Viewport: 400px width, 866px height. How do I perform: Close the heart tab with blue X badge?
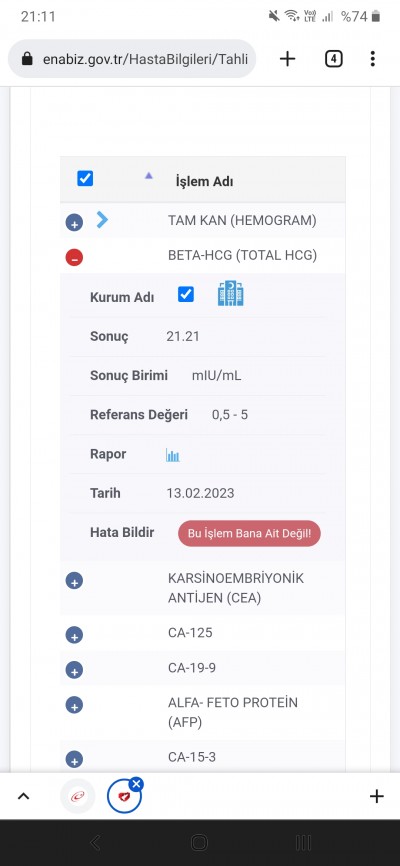coord(136,784)
